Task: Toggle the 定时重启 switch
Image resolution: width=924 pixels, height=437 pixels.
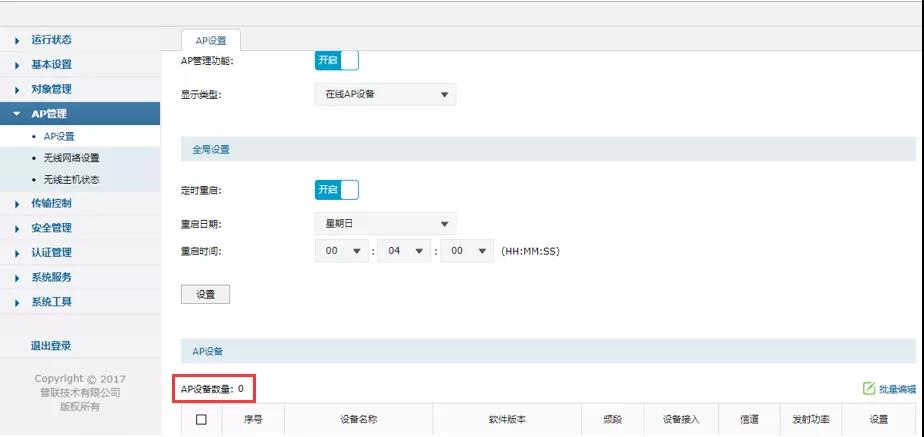Action: (336, 190)
